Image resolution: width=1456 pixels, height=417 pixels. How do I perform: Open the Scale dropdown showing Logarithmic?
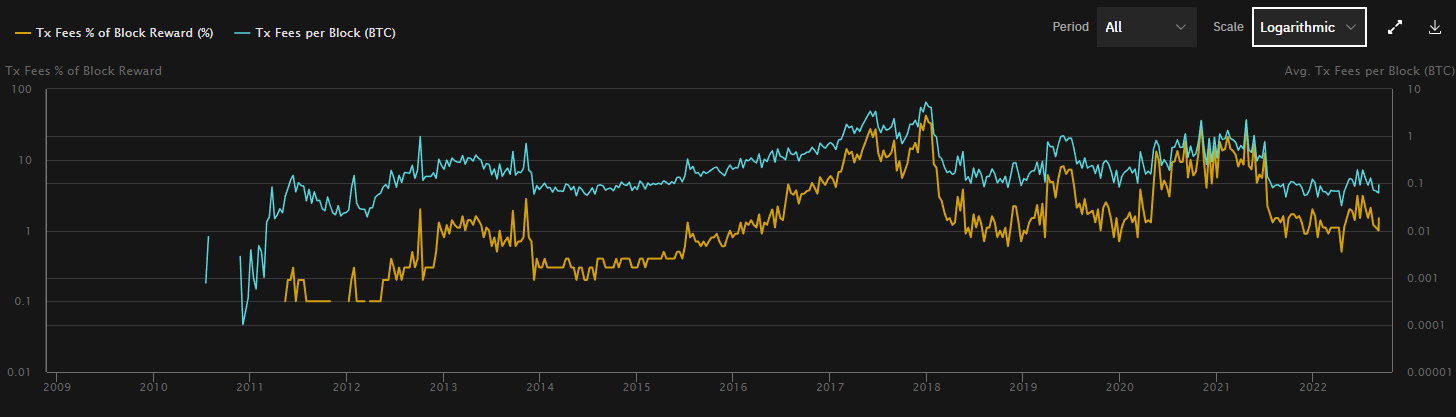coord(1309,27)
